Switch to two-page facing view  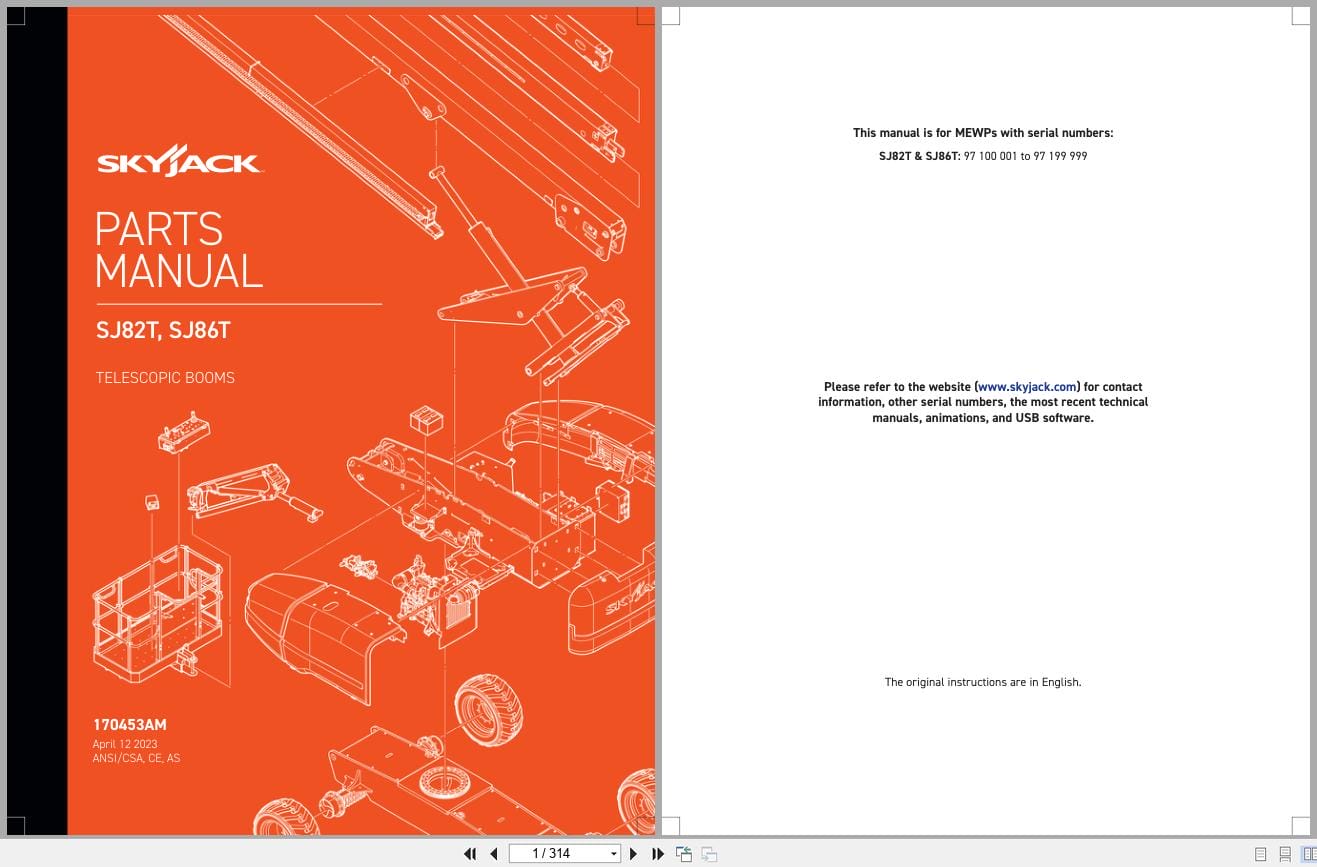coord(1309,854)
